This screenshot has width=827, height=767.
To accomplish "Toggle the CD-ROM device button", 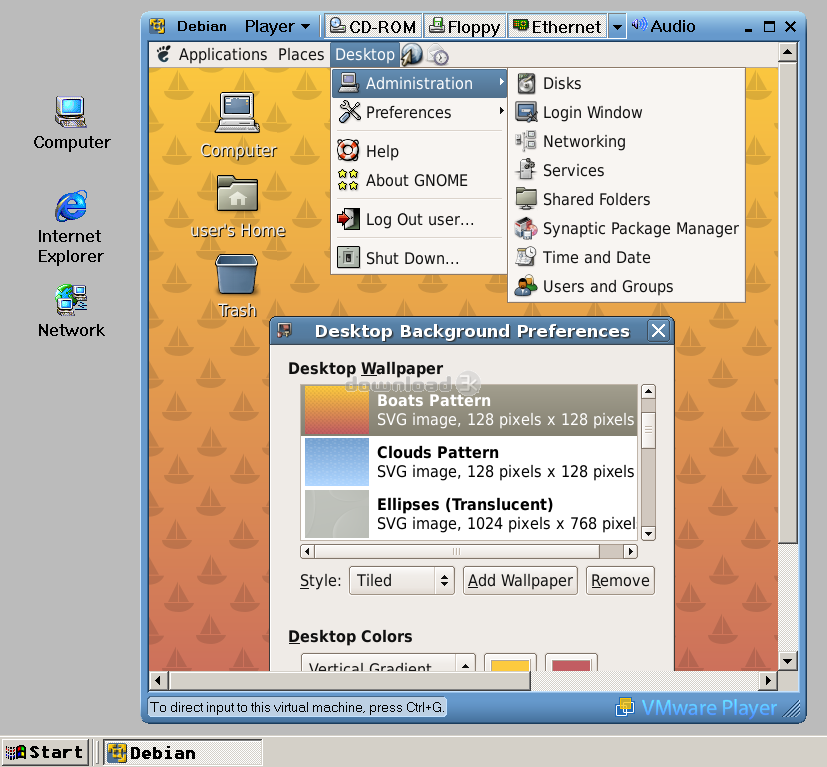I will [x=373, y=26].
